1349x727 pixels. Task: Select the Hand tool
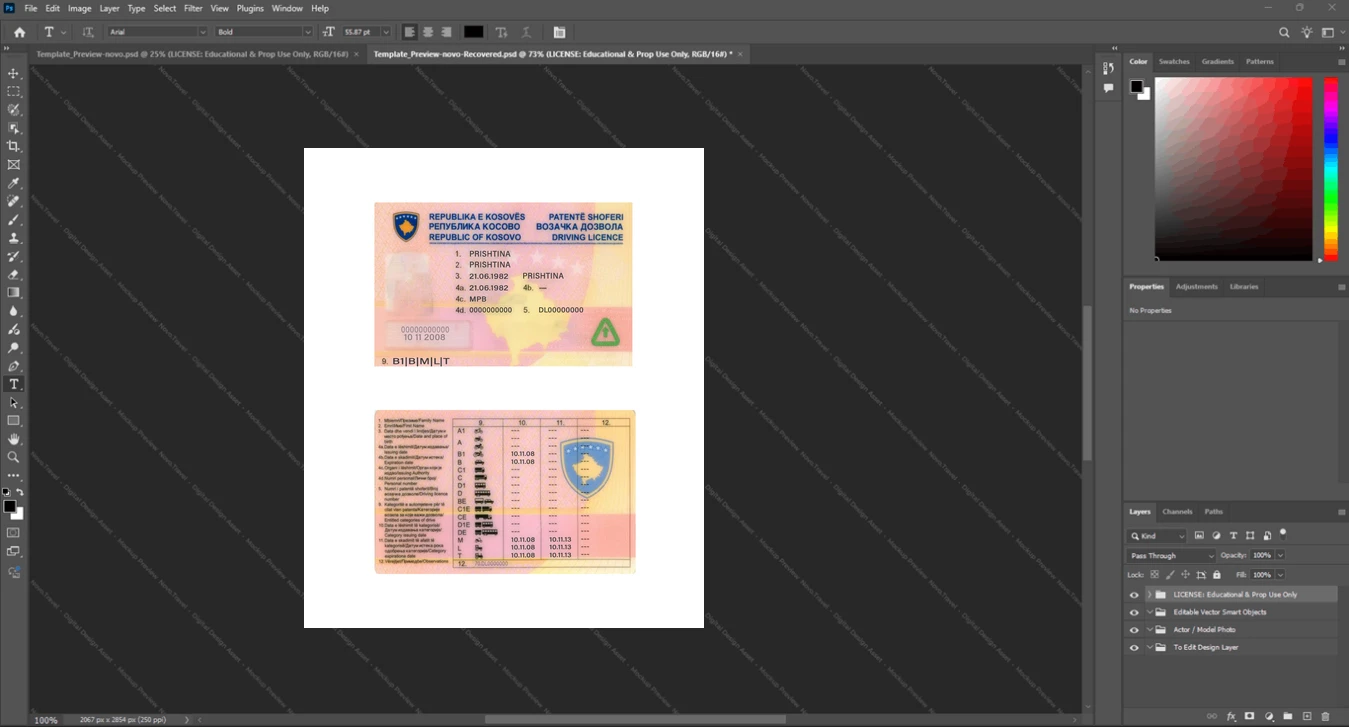(x=14, y=439)
